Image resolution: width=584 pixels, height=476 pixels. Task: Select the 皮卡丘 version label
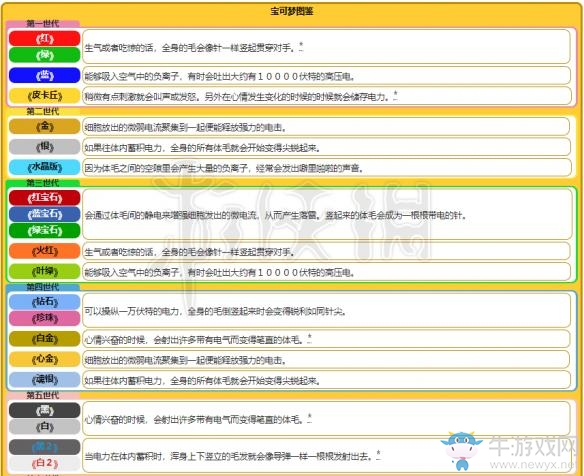point(45,95)
